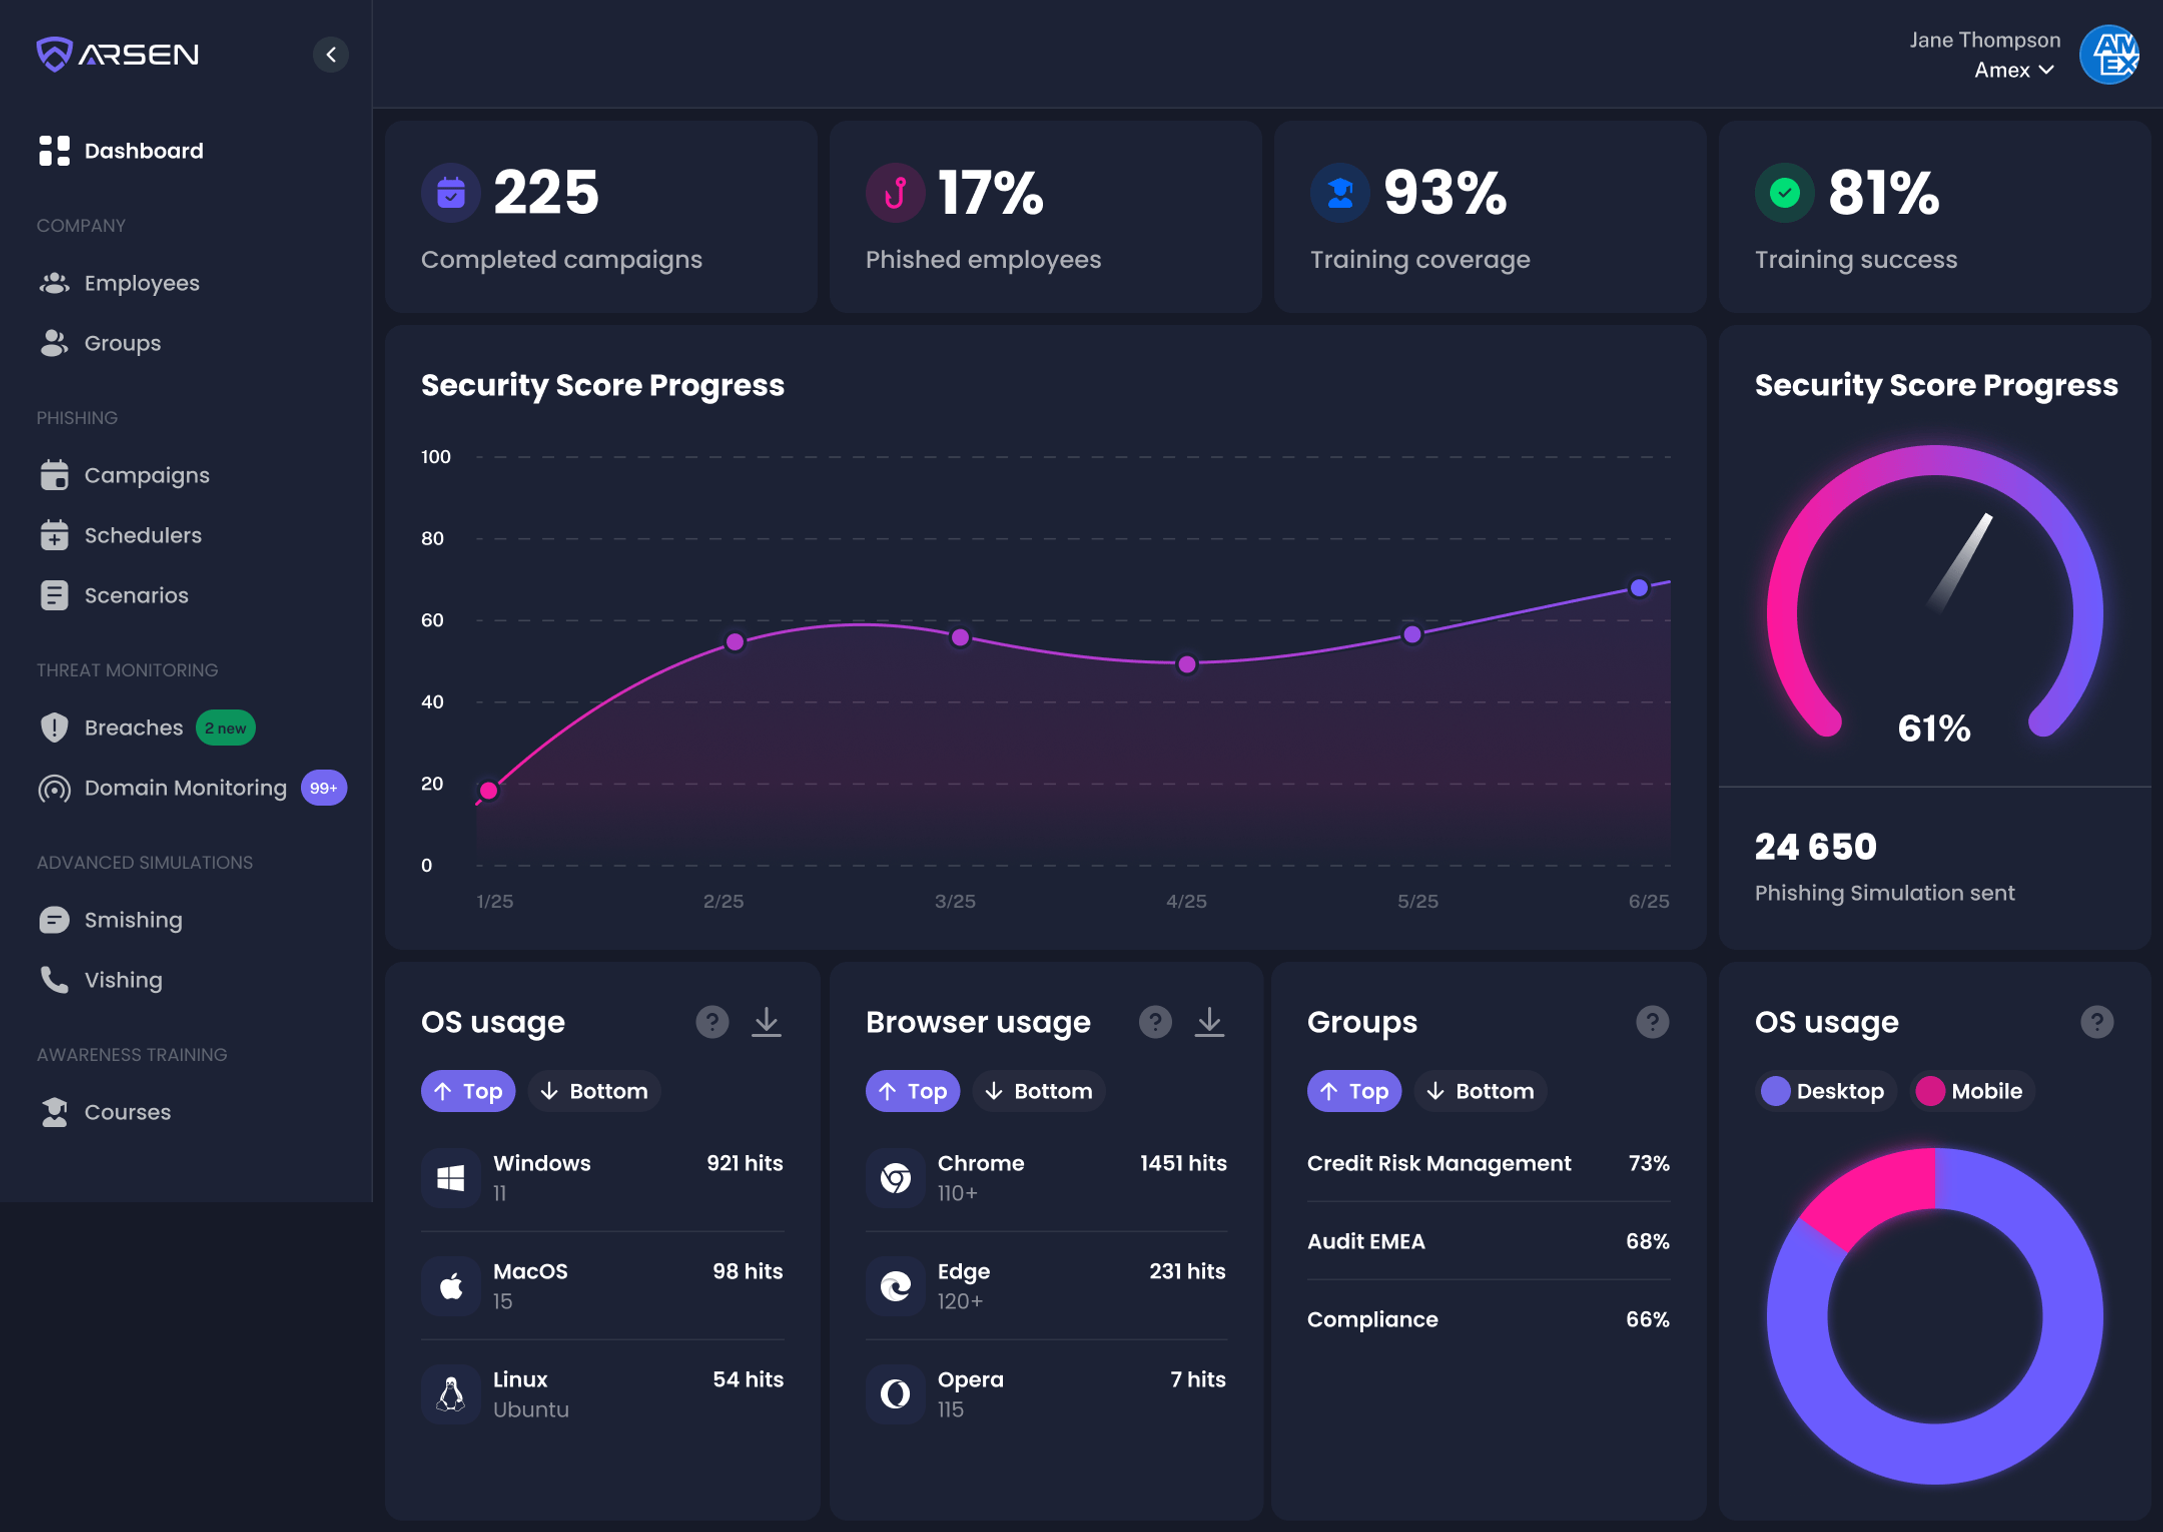The width and height of the screenshot is (2163, 1532).
Task: Click the Domain Monitoring radar icon
Action: point(54,788)
